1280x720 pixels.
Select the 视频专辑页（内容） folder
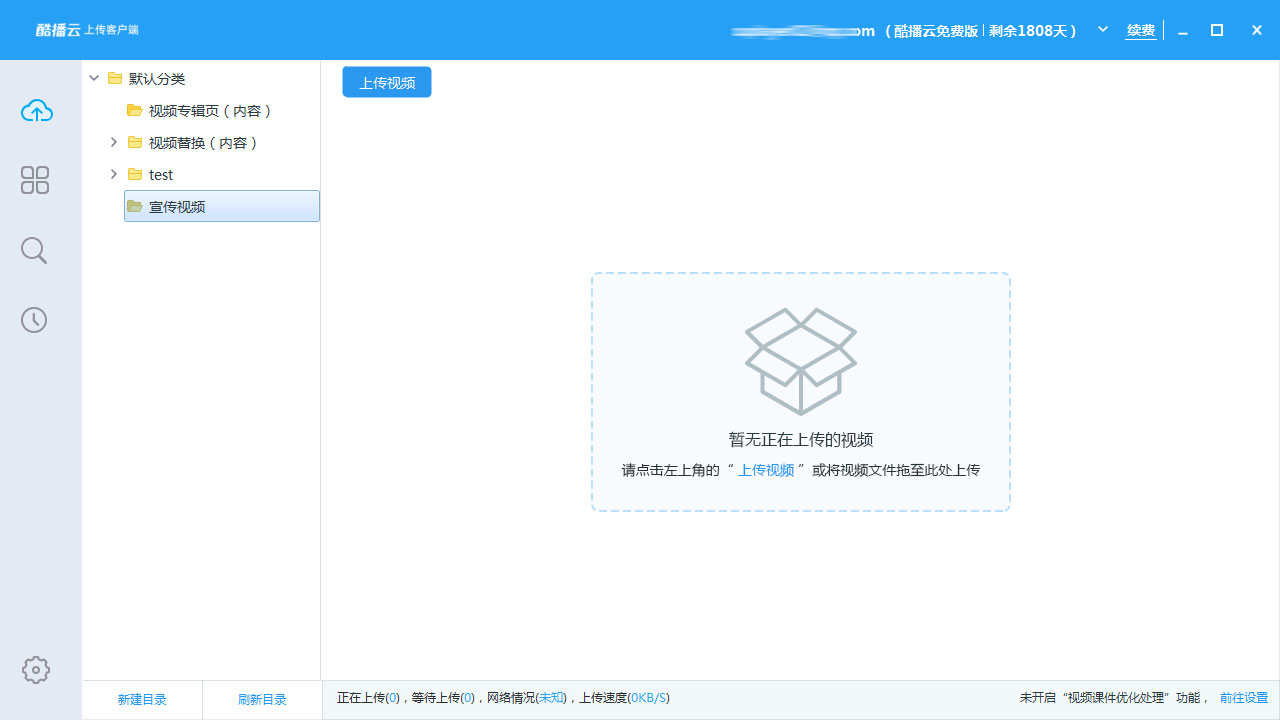[x=210, y=111]
